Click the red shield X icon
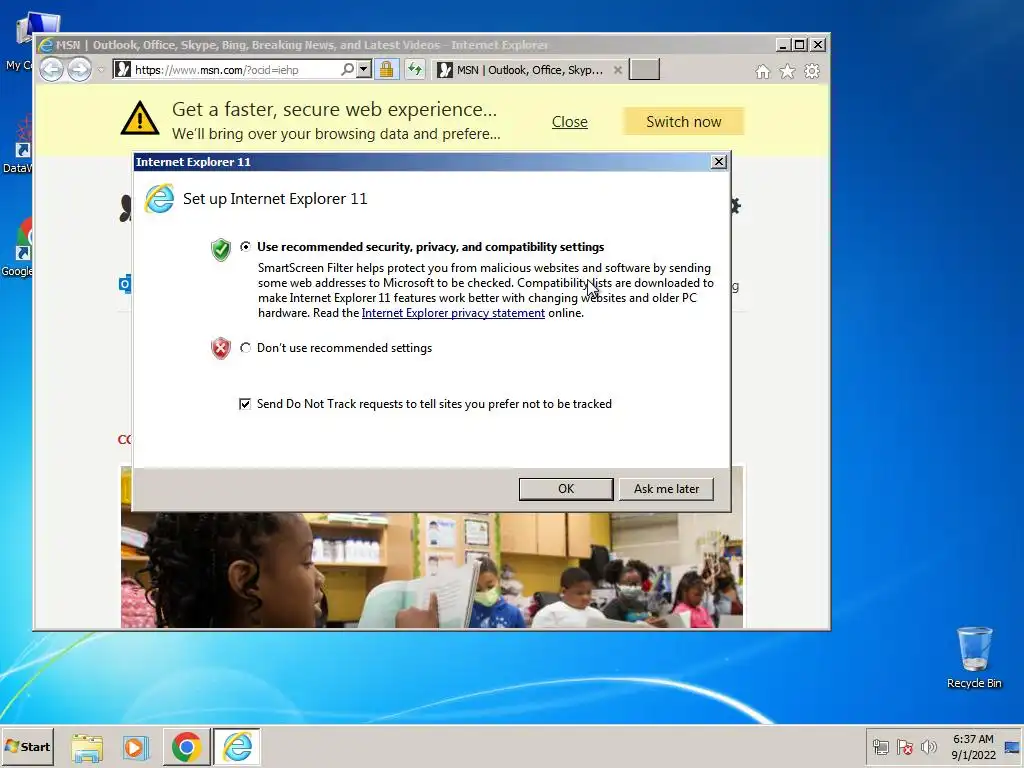This screenshot has width=1024, height=768. 221,349
